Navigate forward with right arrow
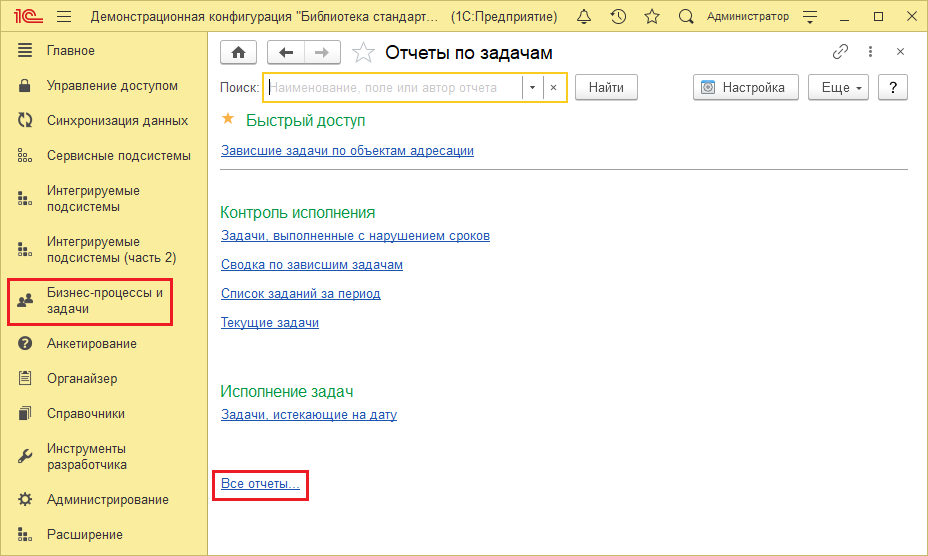 [x=322, y=53]
